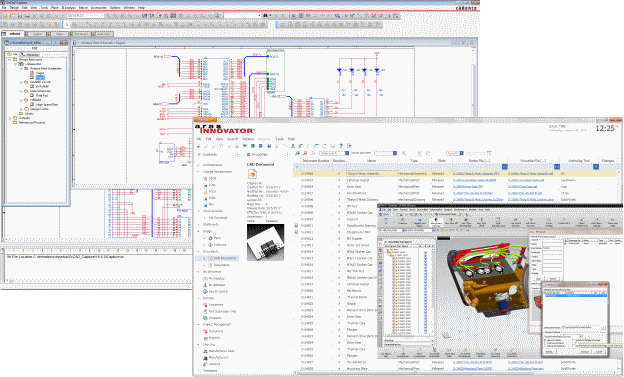Click the run search binoculars icon
The width and height of the screenshot is (624, 377).
tap(297, 153)
